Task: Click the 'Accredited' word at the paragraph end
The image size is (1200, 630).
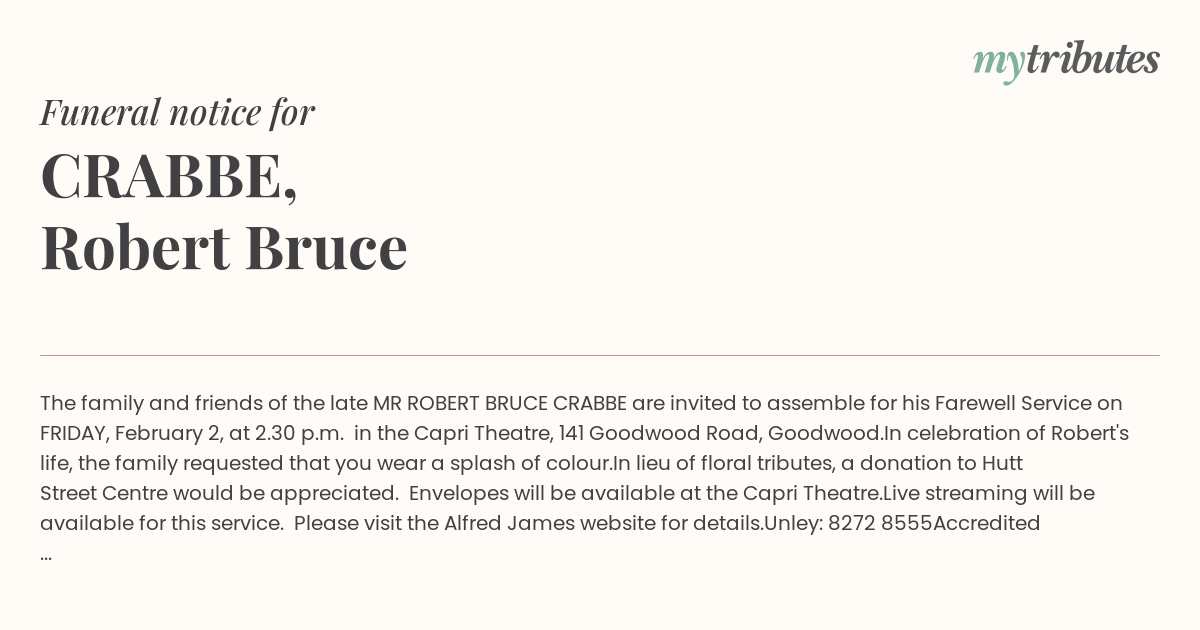Action: (x=987, y=523)
